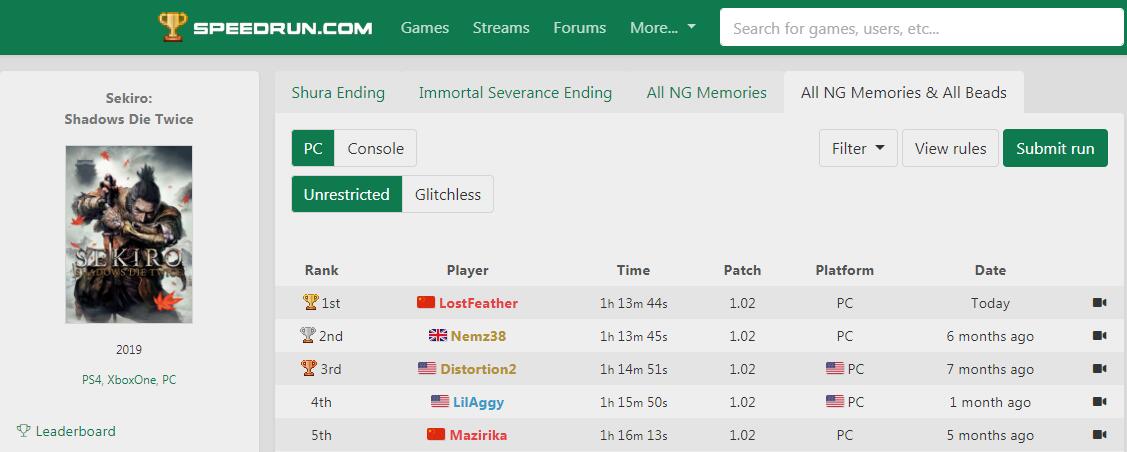The width and height of the screenshot is (1127, 452).
Task: Click the search games and users field
Action: pyautogui.click(x=921, y=28)
